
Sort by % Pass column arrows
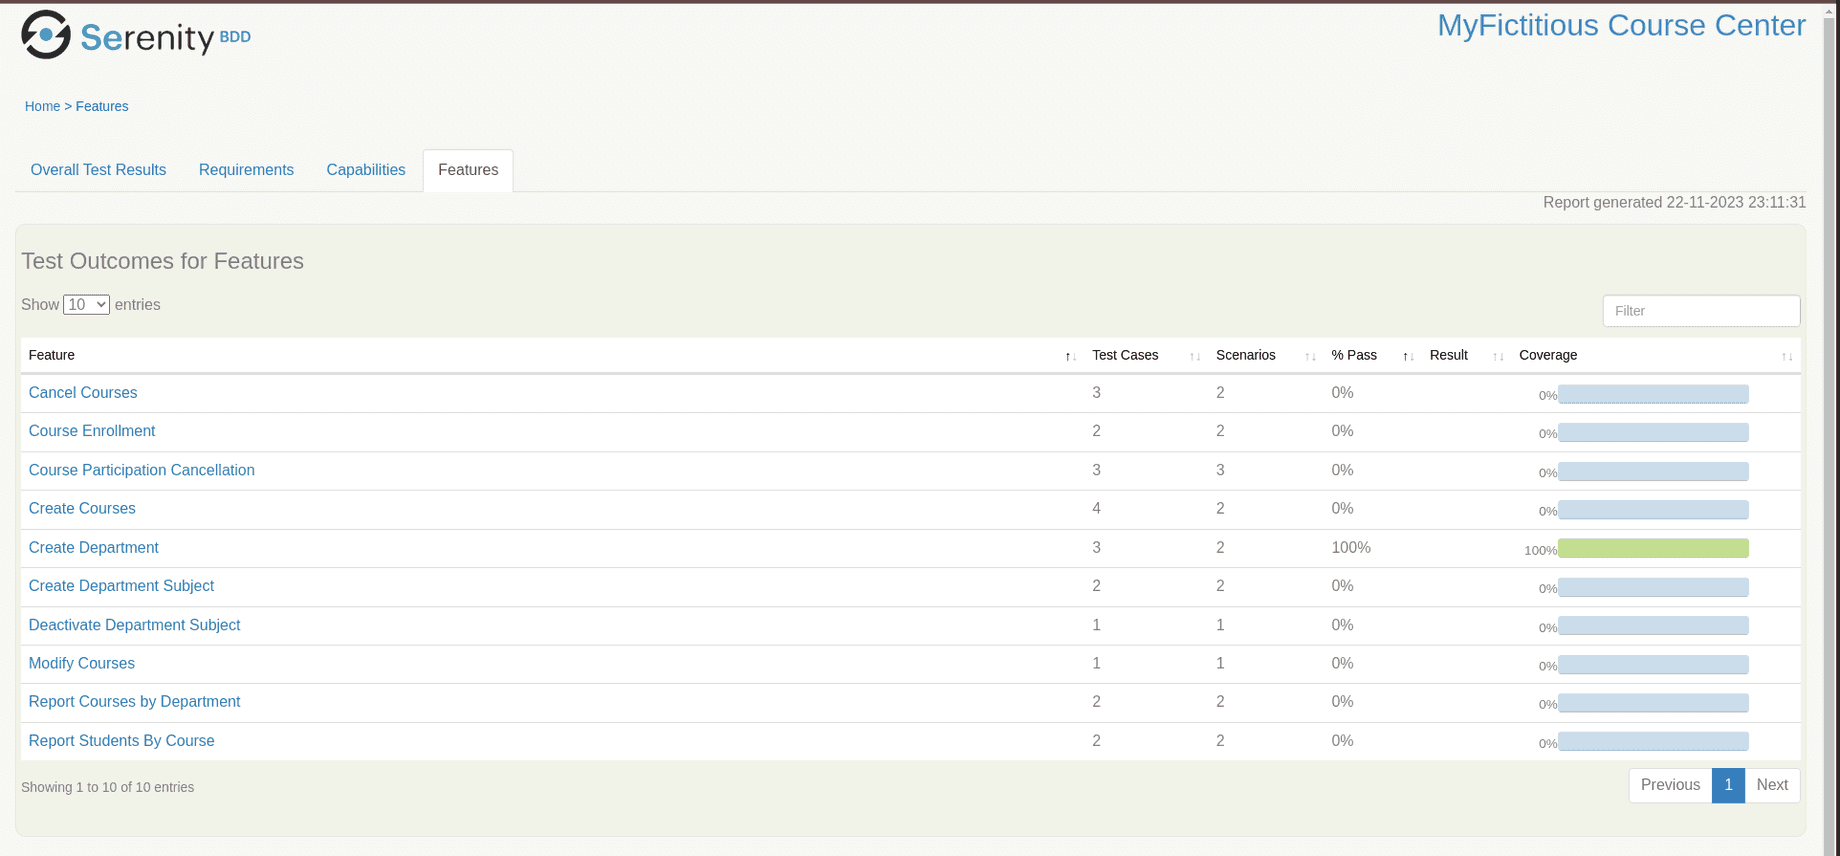(1407, 356)
